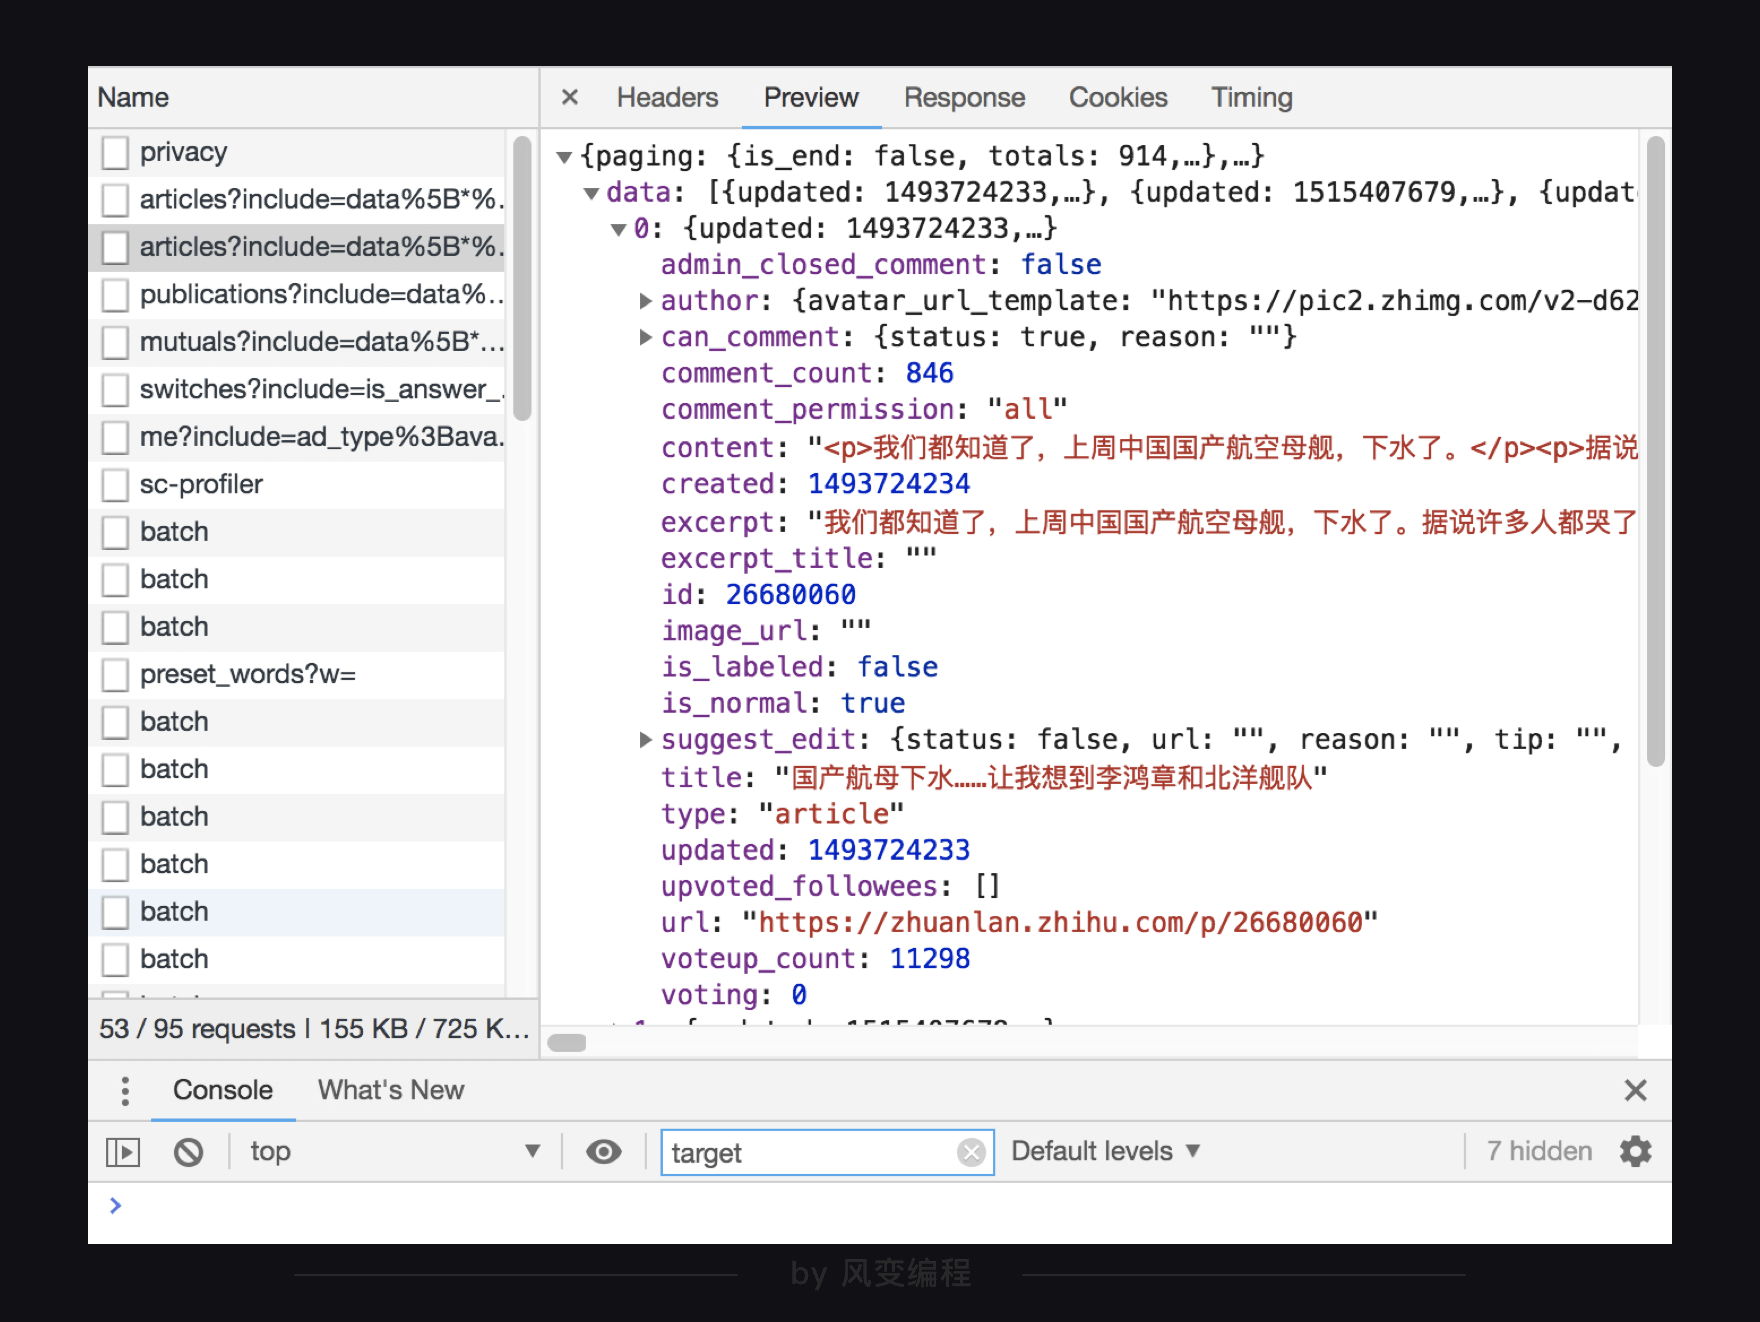Click the comment_count value 846
1760x1322 pixels.
click(x=929, y=373)
